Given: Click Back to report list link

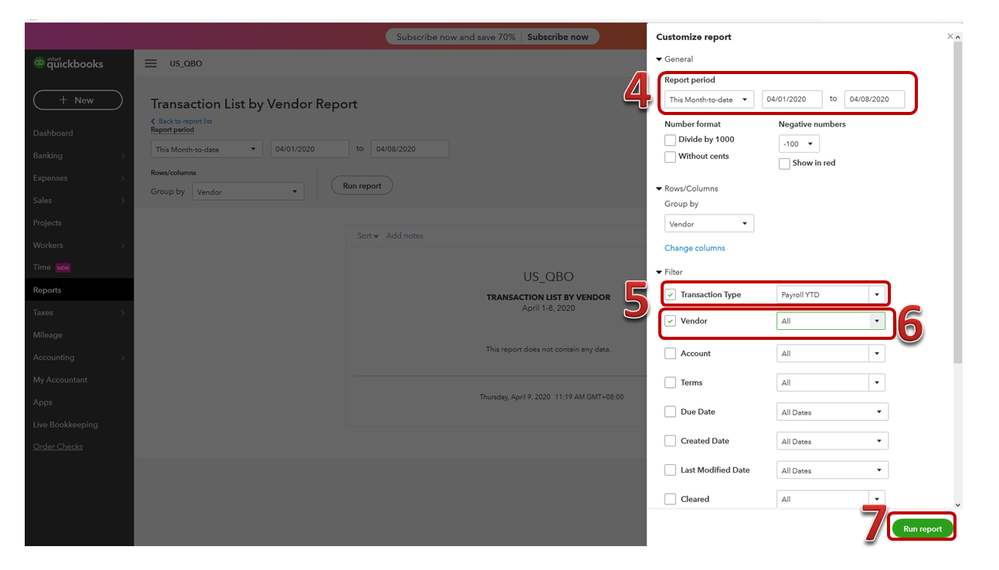Looking at the screenshot, I should 182,121.
